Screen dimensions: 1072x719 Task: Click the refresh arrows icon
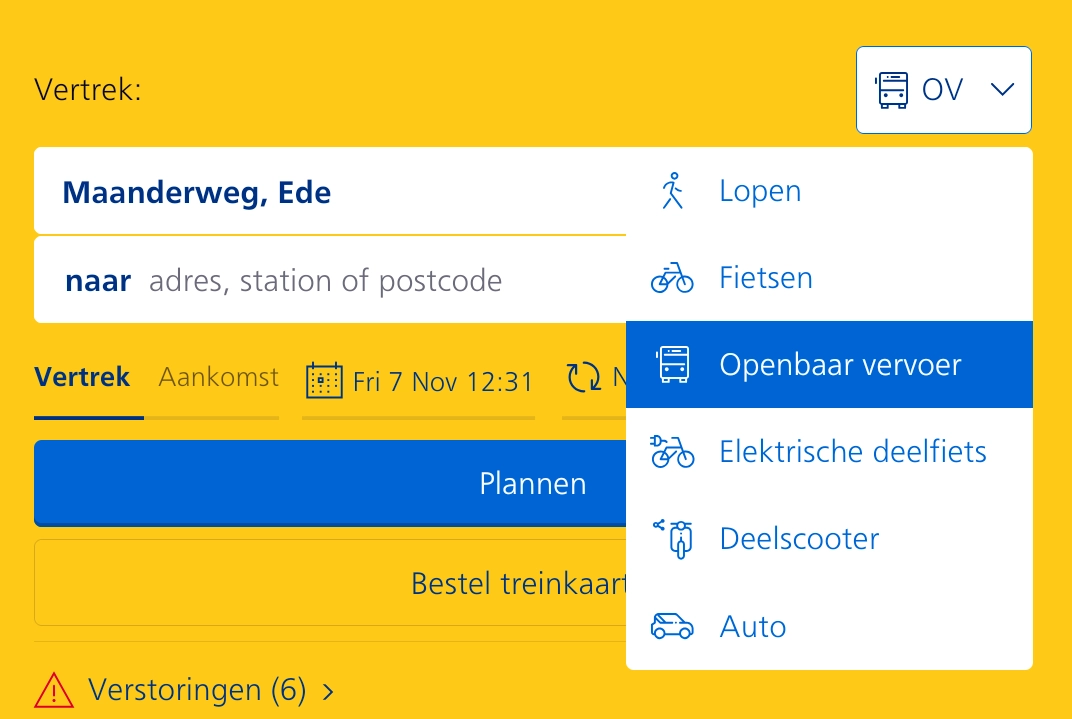(584, 377)
